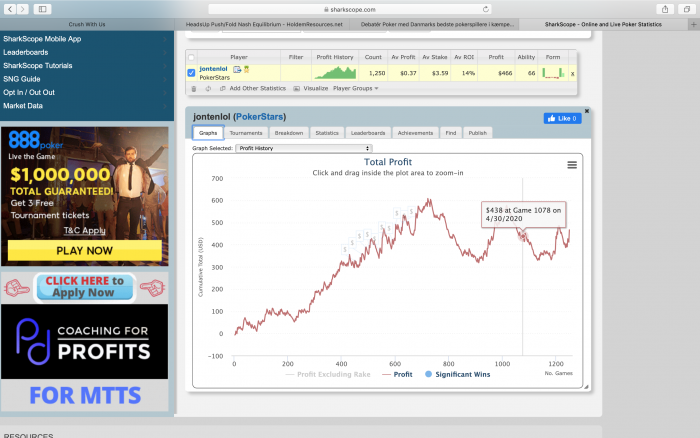This screenshot has width=700, height=438.
Task: Open the Graph Selected Profit History dropdown
Action: coord(304,148)
